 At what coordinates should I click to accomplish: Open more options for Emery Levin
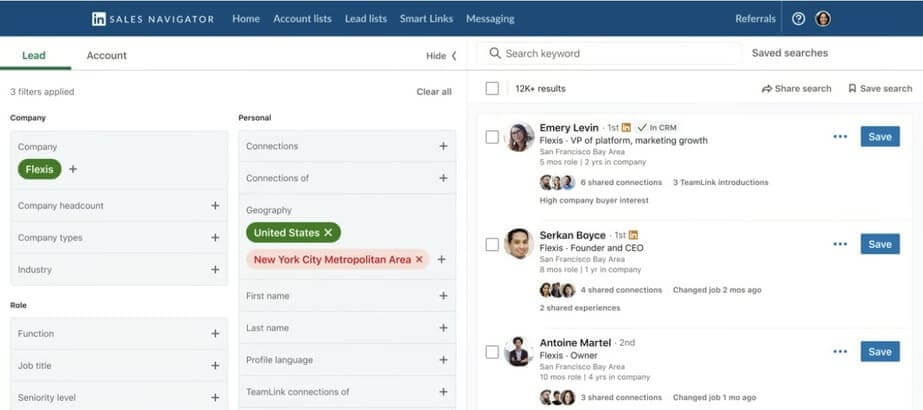[840, 136]
